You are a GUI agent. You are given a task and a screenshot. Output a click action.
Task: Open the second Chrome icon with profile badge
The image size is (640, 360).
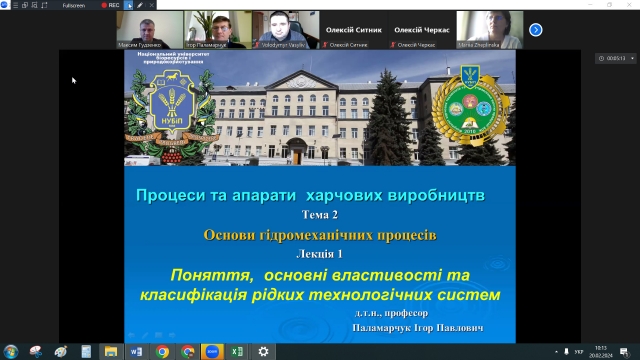(x=187, y=351)
